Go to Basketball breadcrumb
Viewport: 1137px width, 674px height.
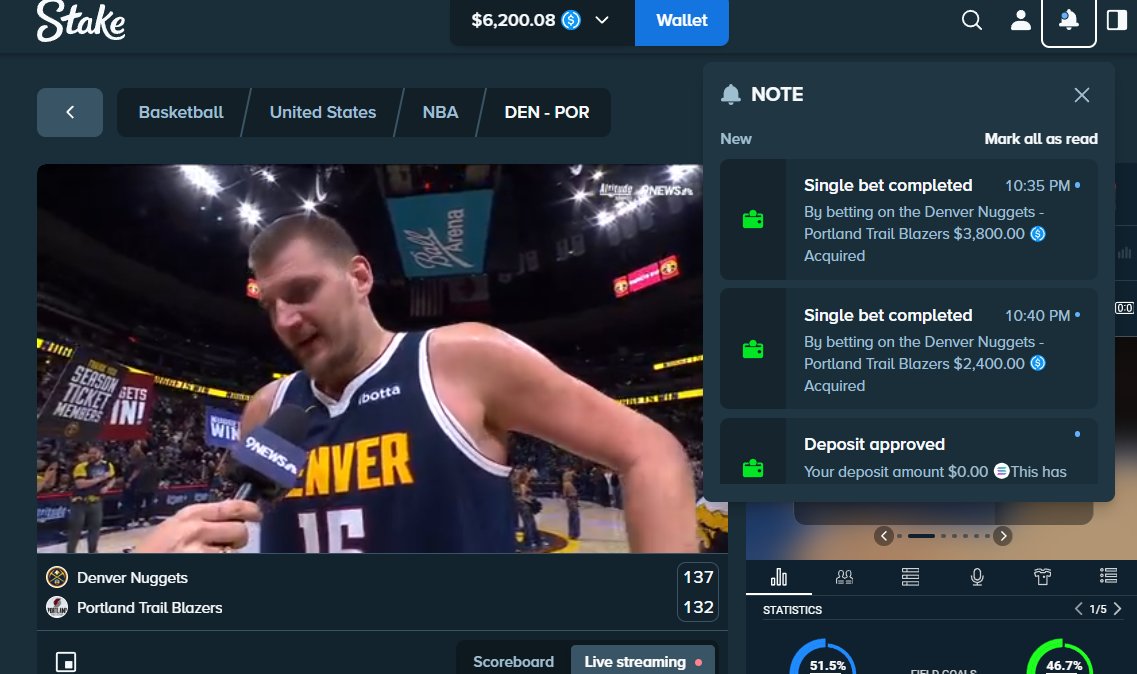[181, 112]
